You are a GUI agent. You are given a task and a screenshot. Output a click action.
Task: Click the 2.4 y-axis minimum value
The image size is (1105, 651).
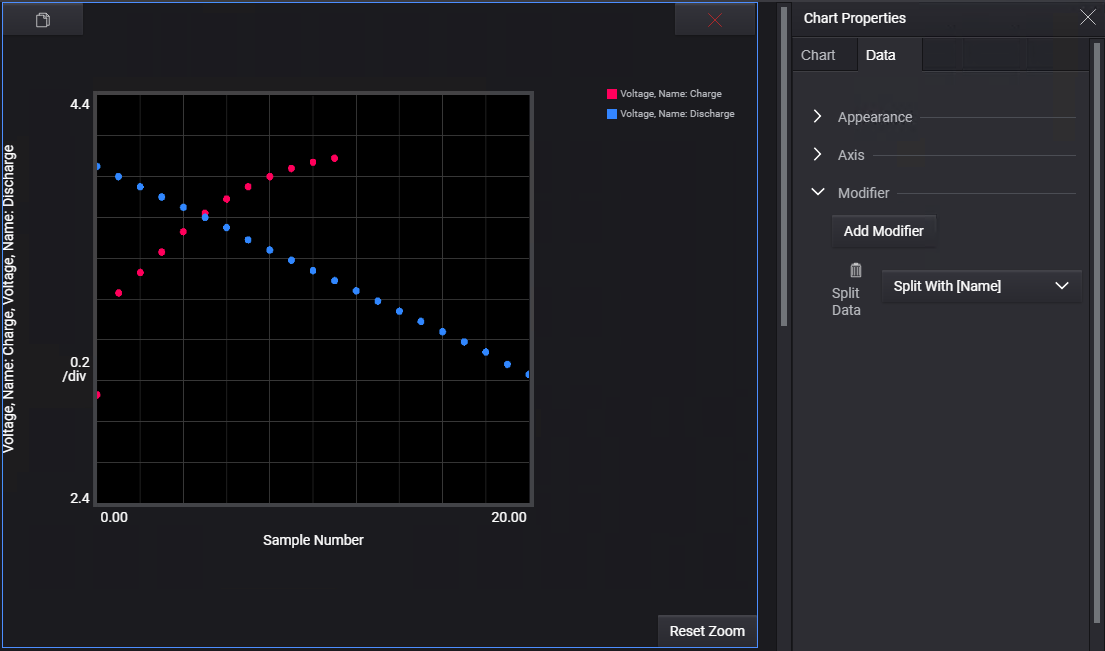[x=80, y=498]
